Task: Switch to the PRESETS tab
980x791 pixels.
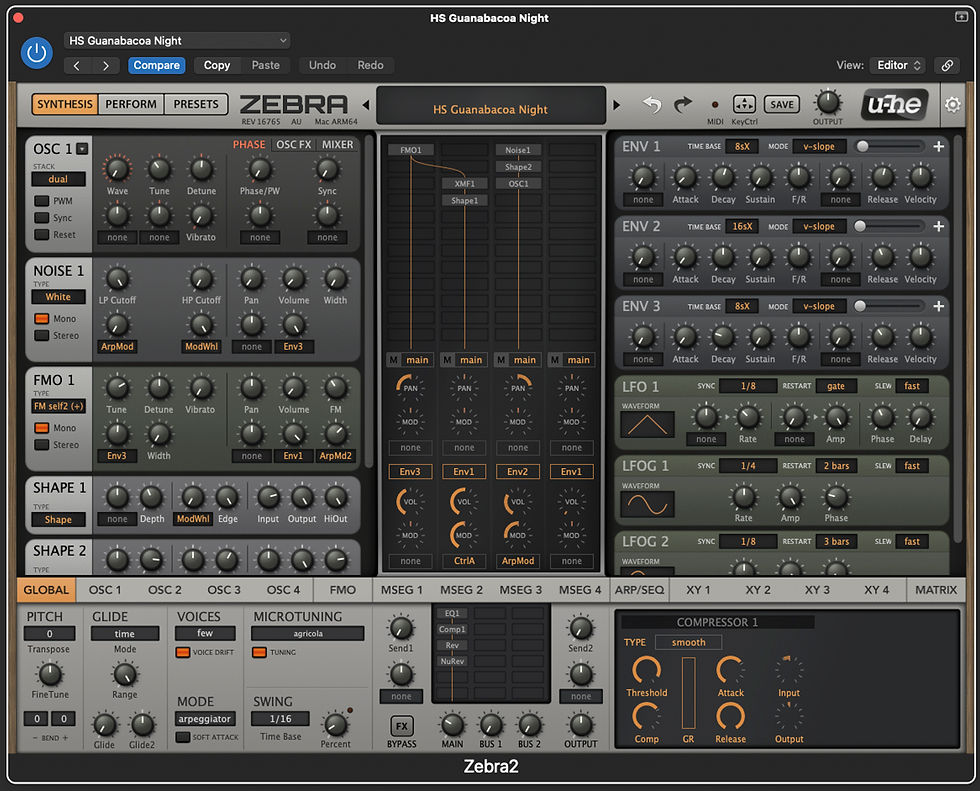Action: coord(196,104)
